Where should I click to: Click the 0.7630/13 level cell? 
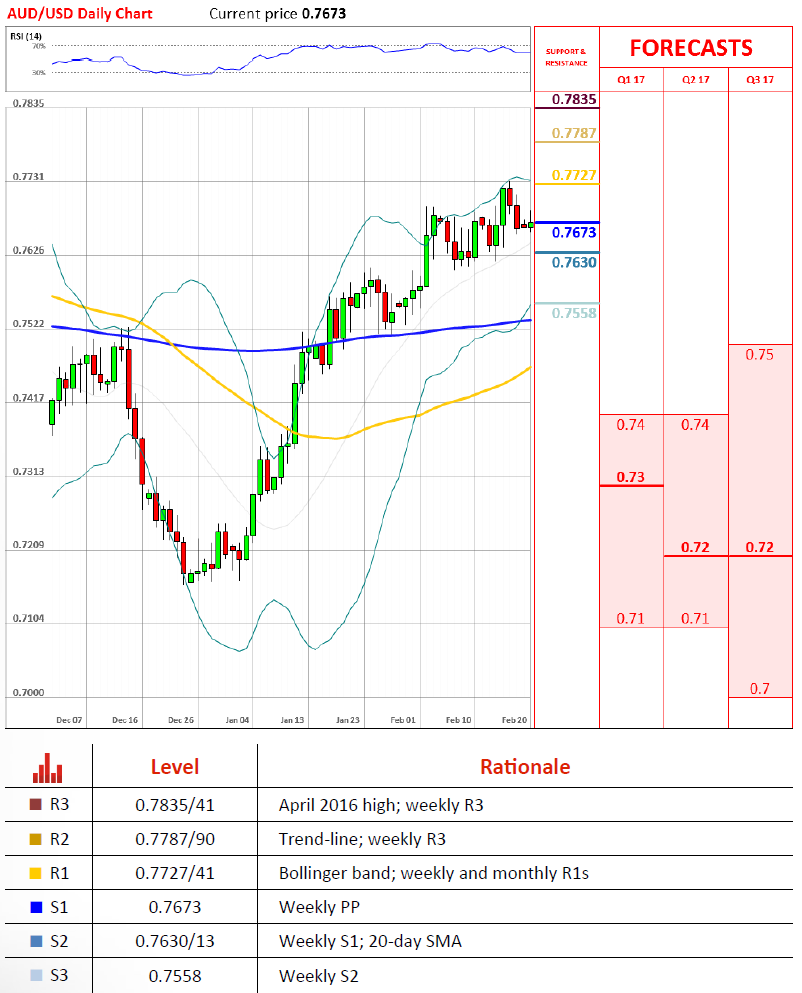[x=175, y=942]
